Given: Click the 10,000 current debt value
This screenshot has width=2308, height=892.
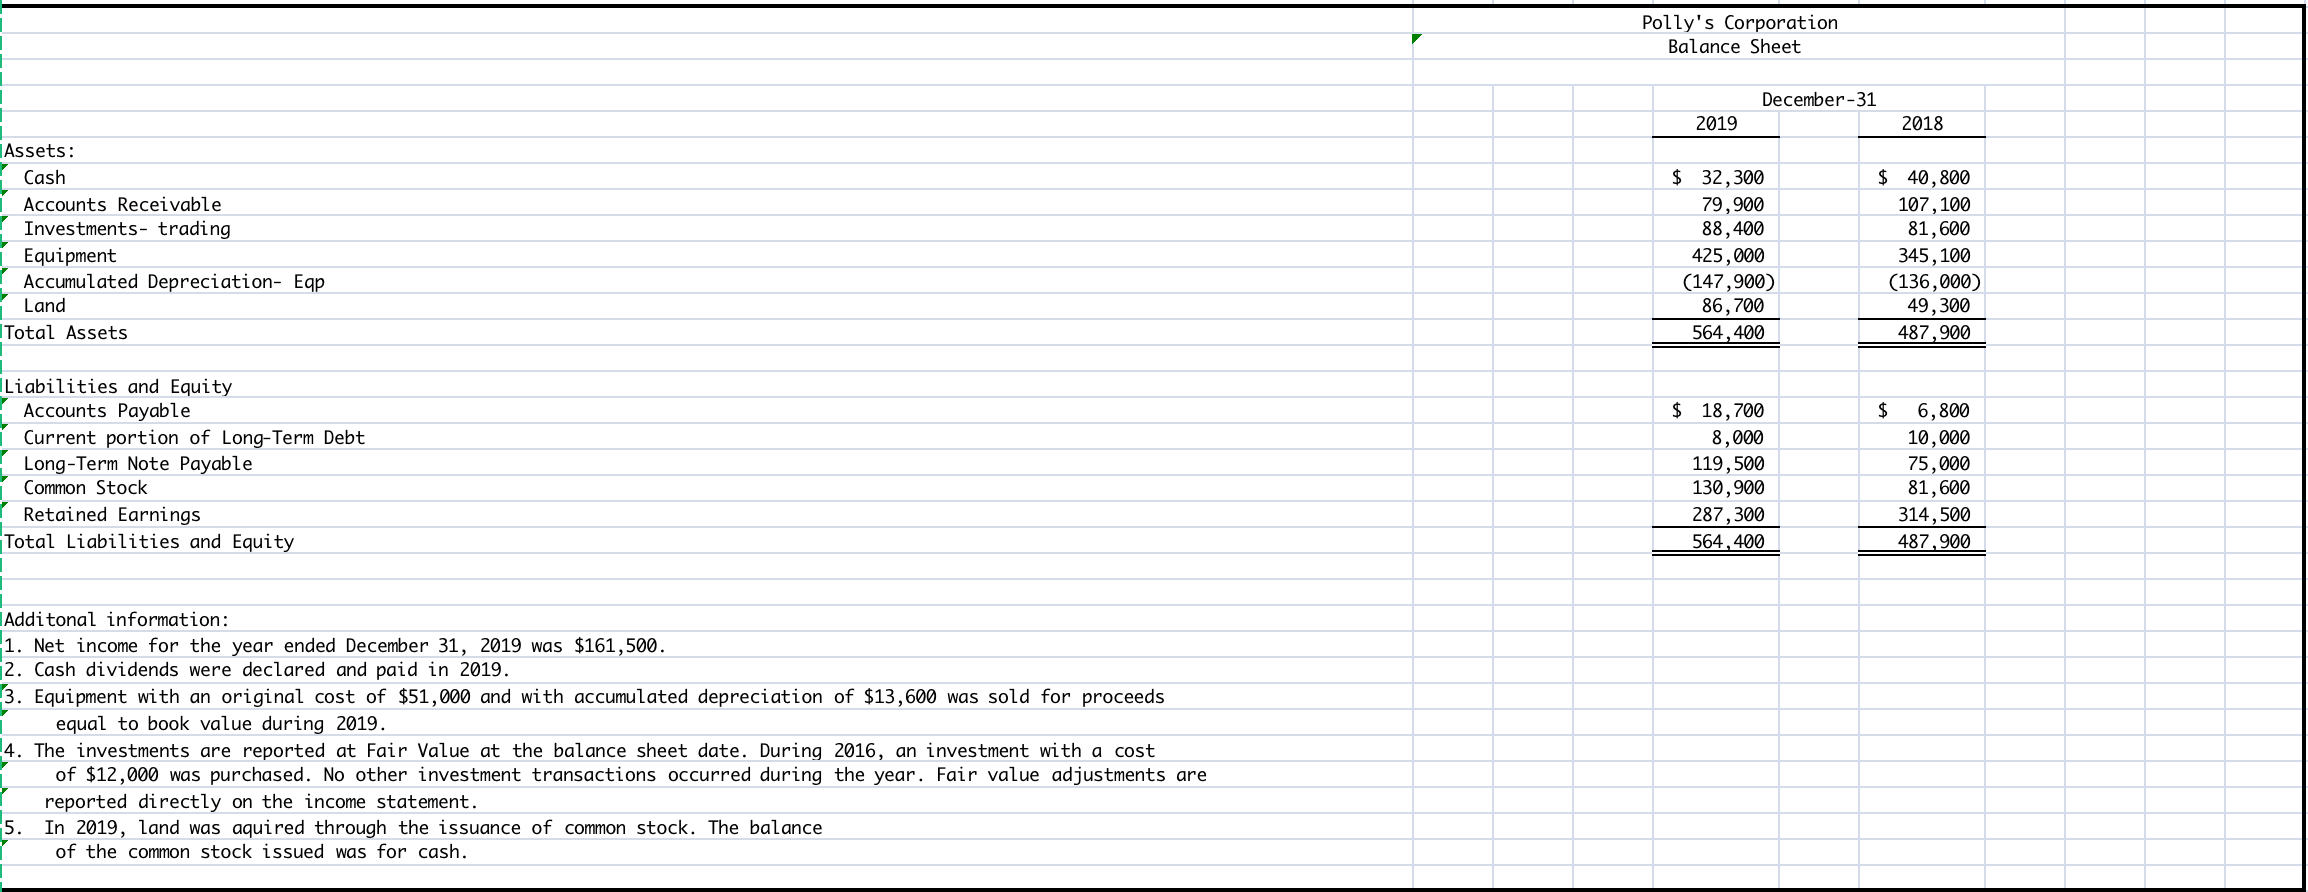Looking at the screenshot, I should (x=1939, y=438).
